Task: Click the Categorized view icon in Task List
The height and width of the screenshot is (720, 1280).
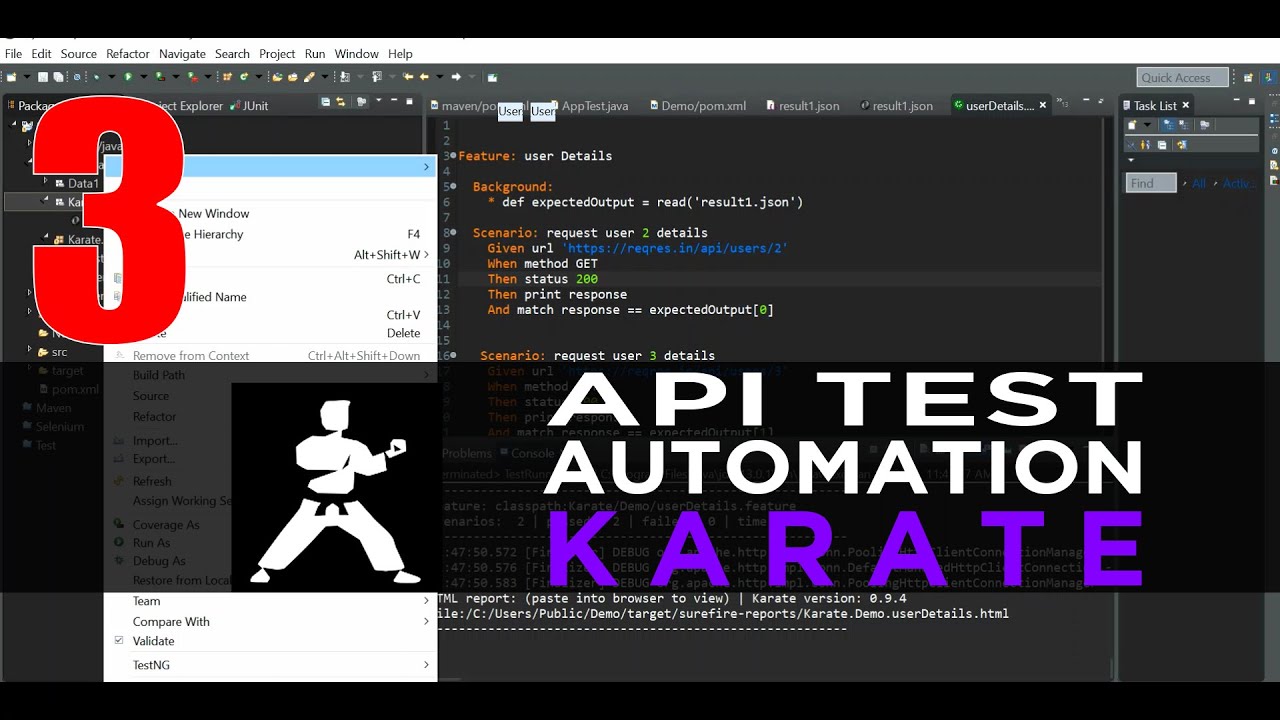Action: pyautogui.click(x=1169, y=125)
